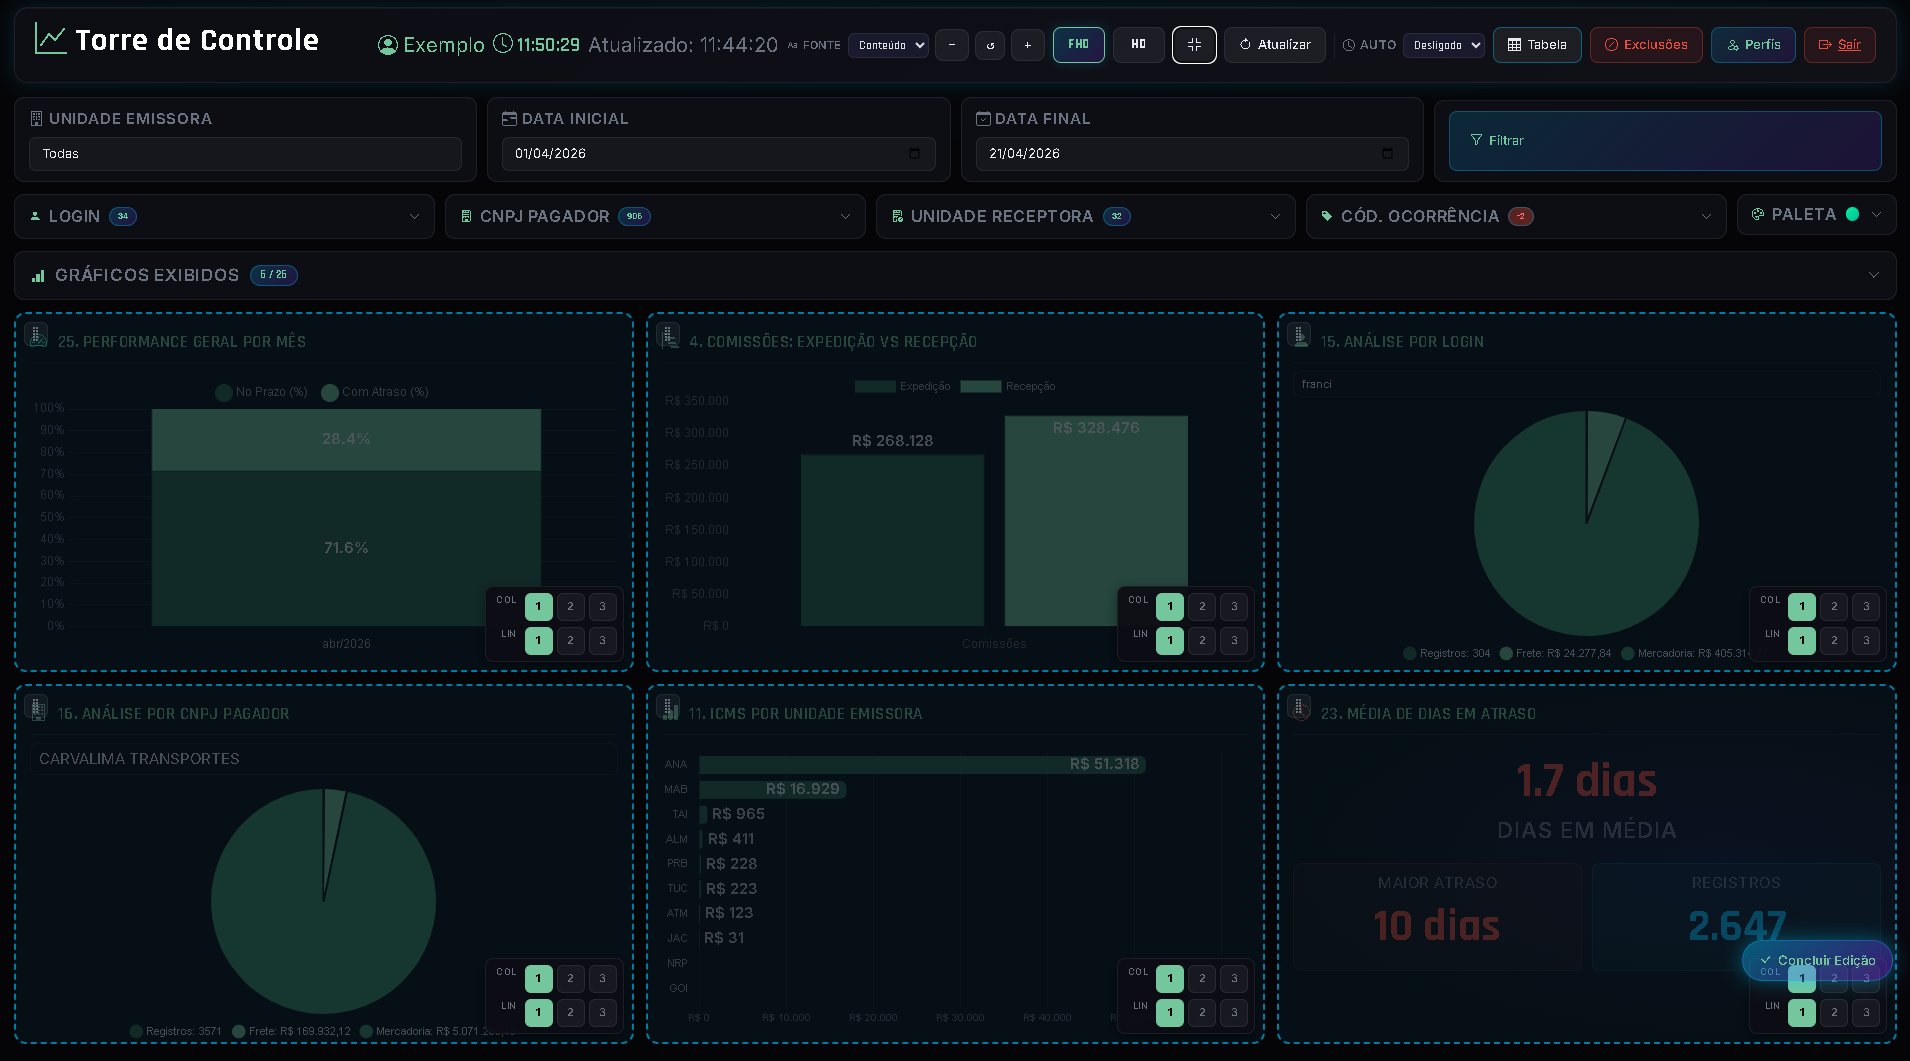Click drag handle icon of Performance Geral chart
Screen dimensions: 1910x1061
(x=37, y=336)
